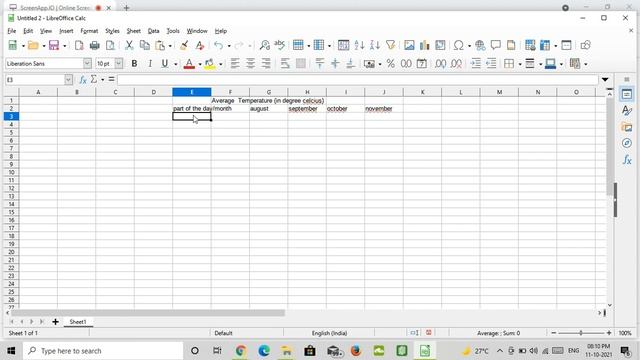Open the Tools menu

click(173, 31)
